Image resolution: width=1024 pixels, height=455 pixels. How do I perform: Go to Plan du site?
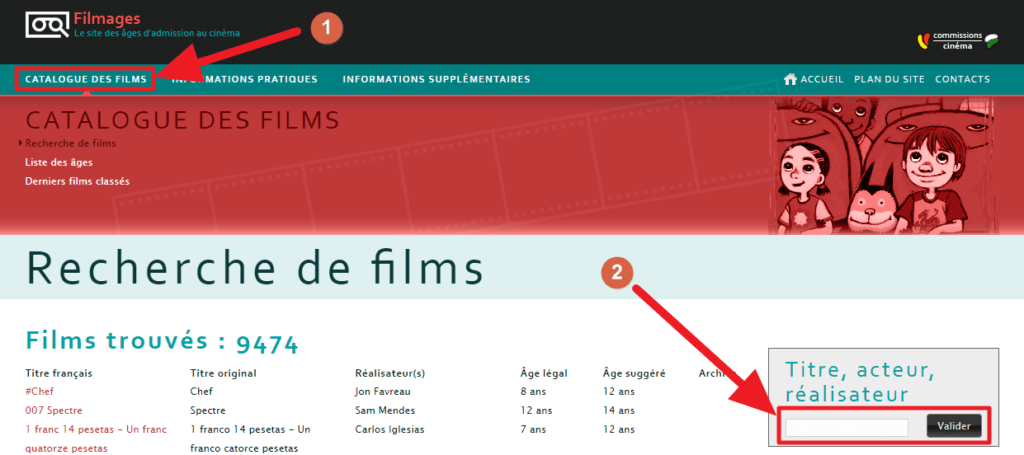pyautogui.click(x=889, y=80)
